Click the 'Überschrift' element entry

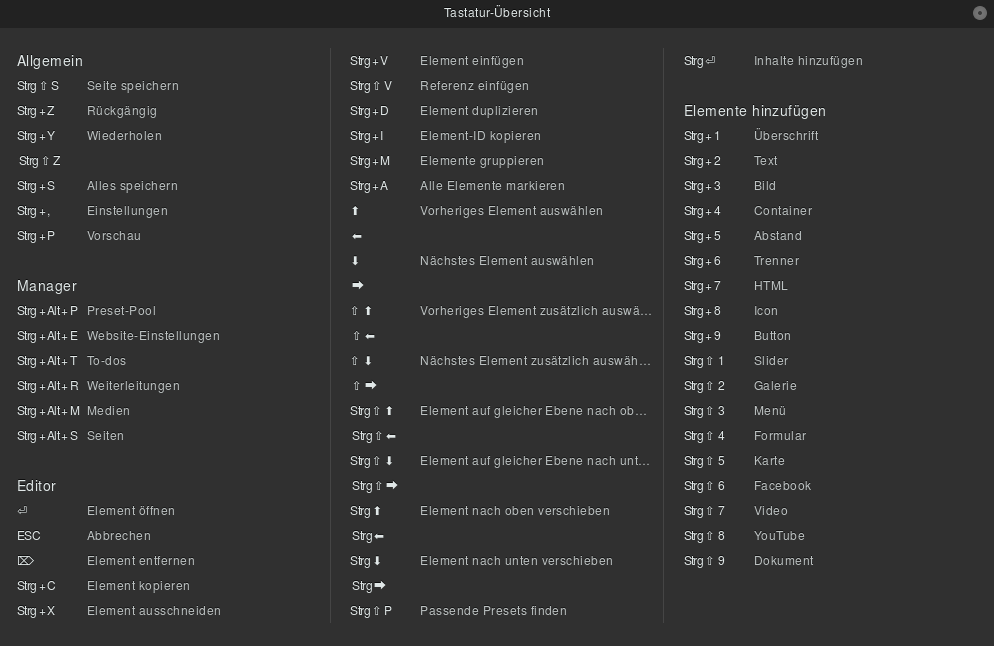click(x=786, y=136)
